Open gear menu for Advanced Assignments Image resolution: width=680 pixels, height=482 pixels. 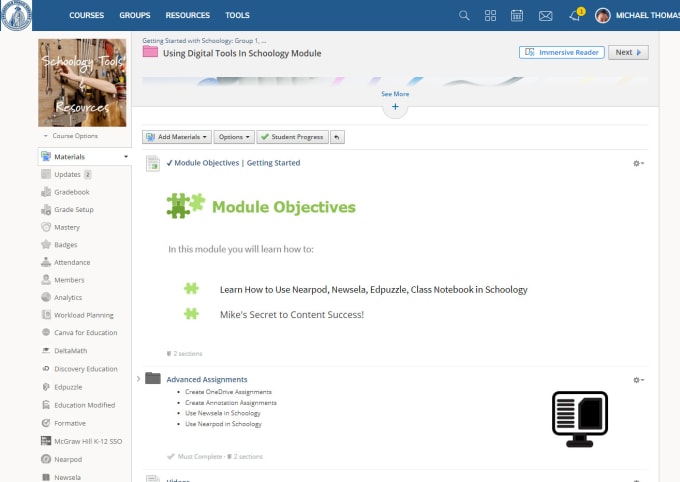click(638, 380)
